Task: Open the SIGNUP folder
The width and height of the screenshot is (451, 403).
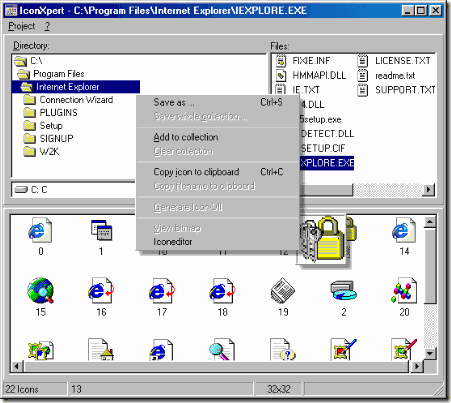Action: click(x=49, y=139)
